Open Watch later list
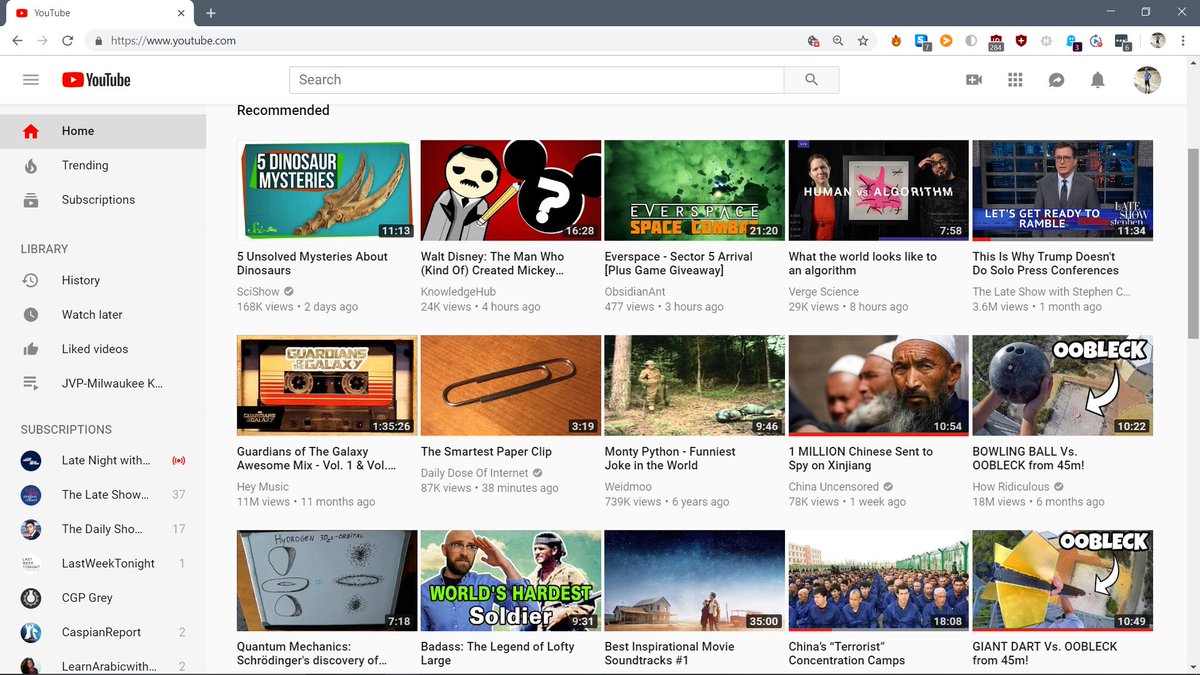Image resolution: width=1200 pixels, height=675 pixels. pyautogui.click(x=103, y=315)
